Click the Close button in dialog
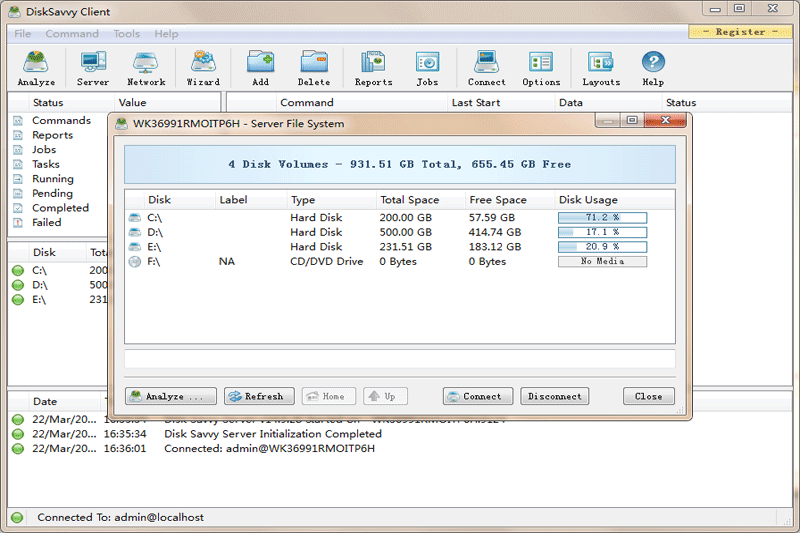The width and height of the screenshot is (800, 533). [x=648, y=396]
